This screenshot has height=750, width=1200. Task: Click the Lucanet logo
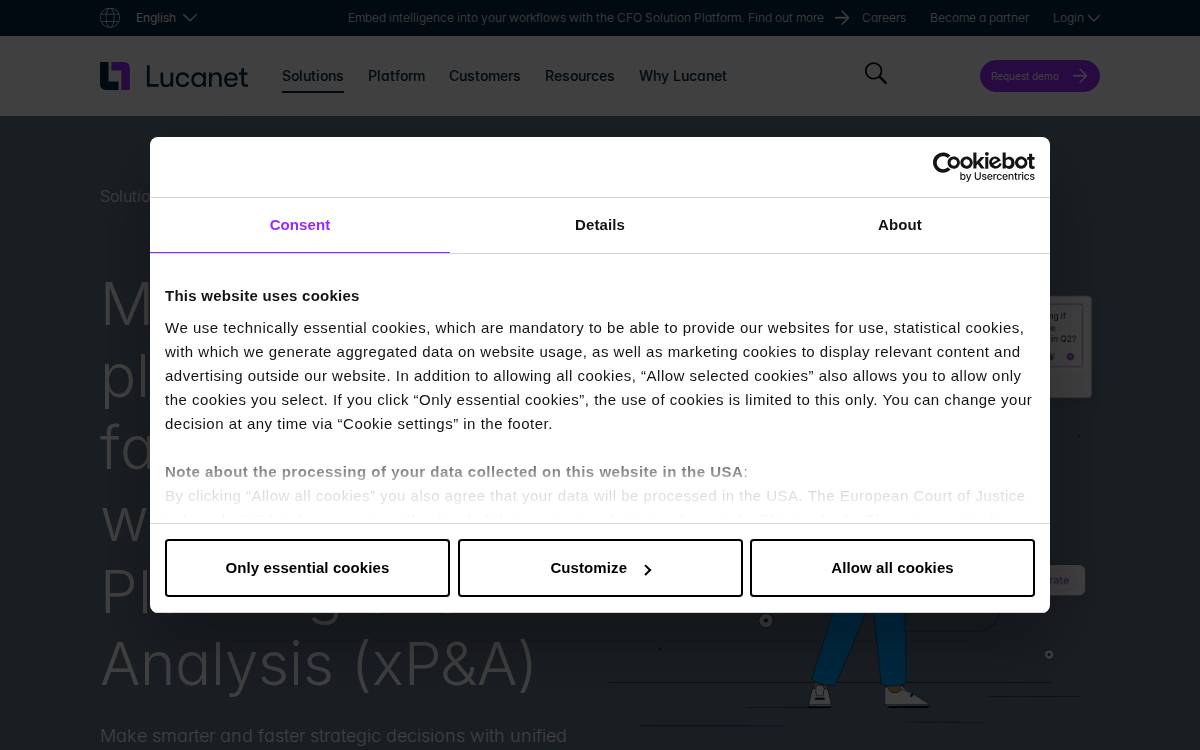coord(174,76)
